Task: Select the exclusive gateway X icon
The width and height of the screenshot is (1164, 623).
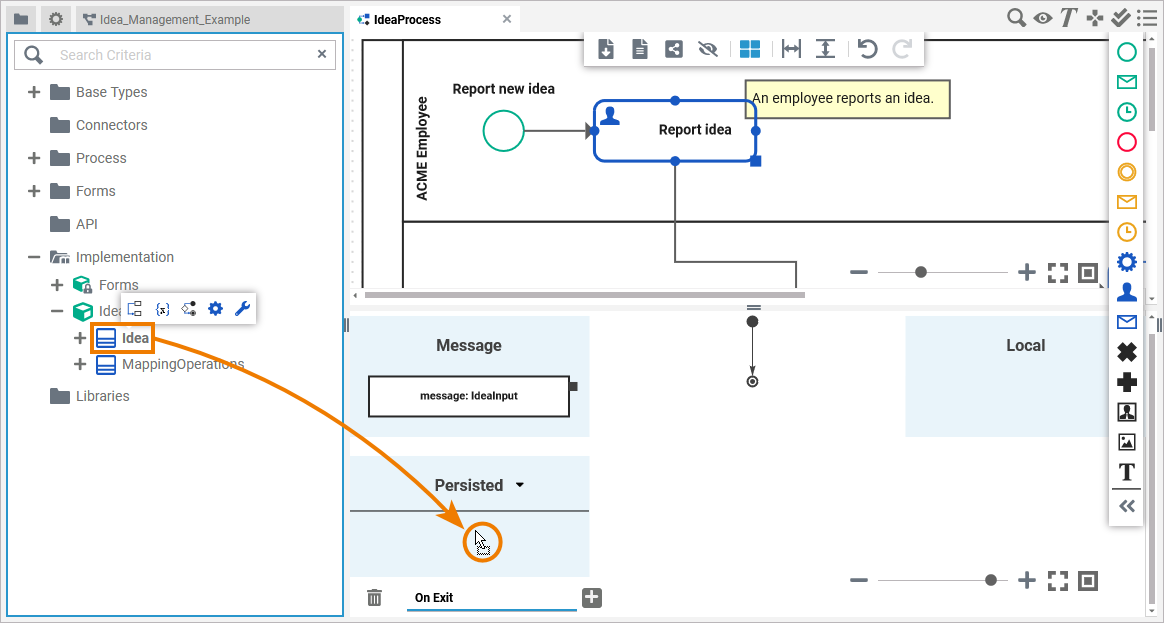Action: (1126, 352)
